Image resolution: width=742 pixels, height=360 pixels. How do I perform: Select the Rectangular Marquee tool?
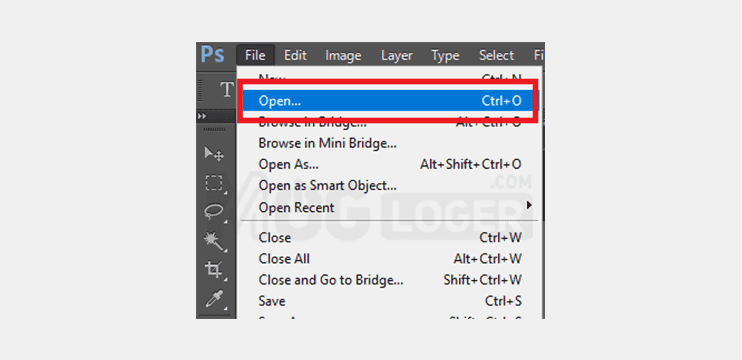(x=214, y=183)
